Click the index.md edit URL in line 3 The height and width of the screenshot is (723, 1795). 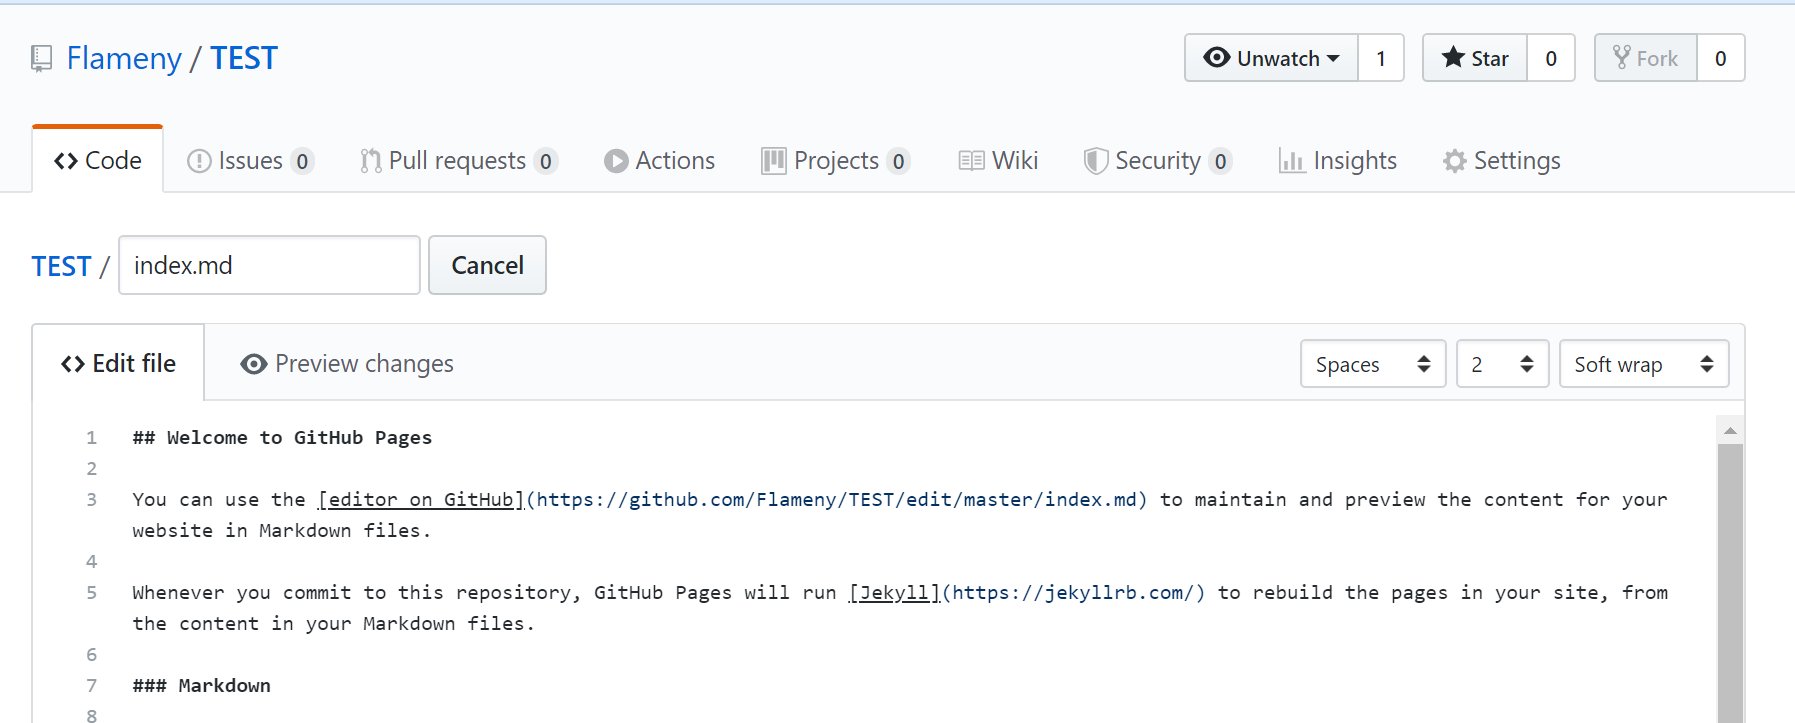[837, 499]
